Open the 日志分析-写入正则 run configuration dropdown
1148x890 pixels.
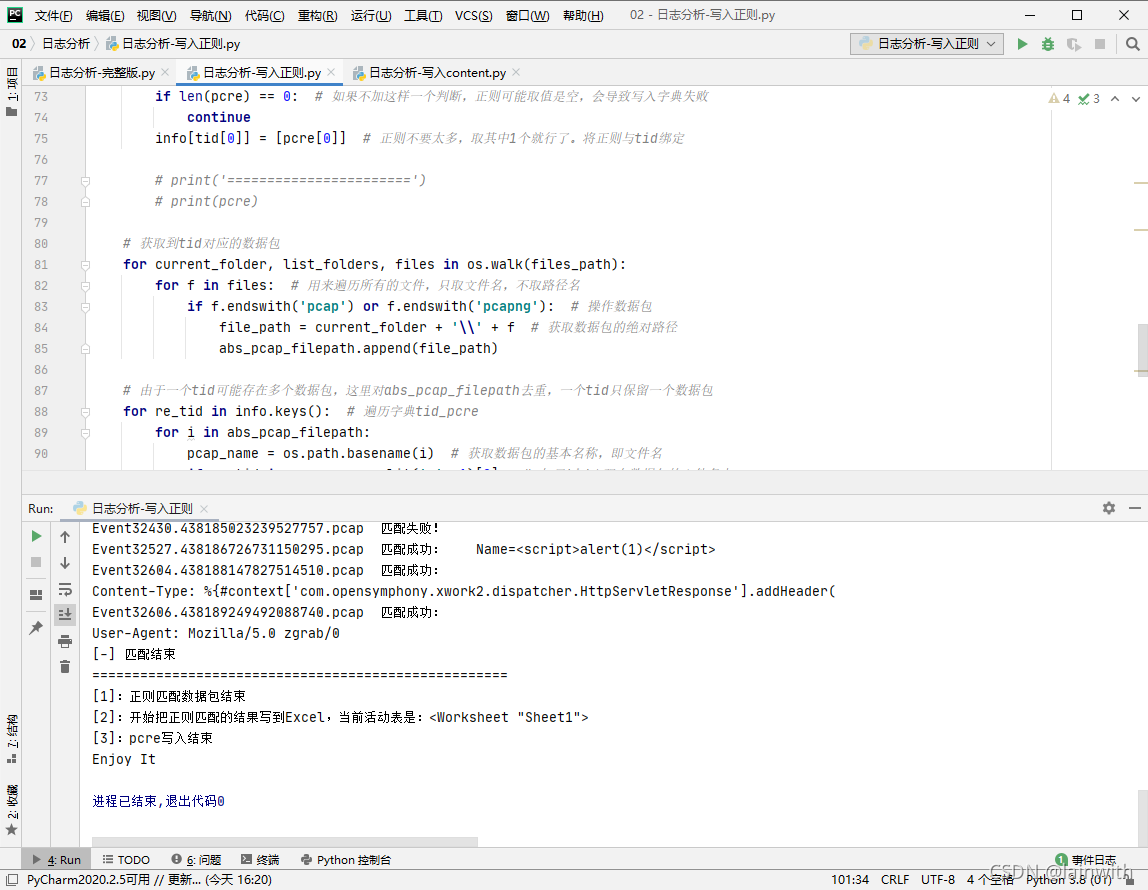click(x=926, y=44)
